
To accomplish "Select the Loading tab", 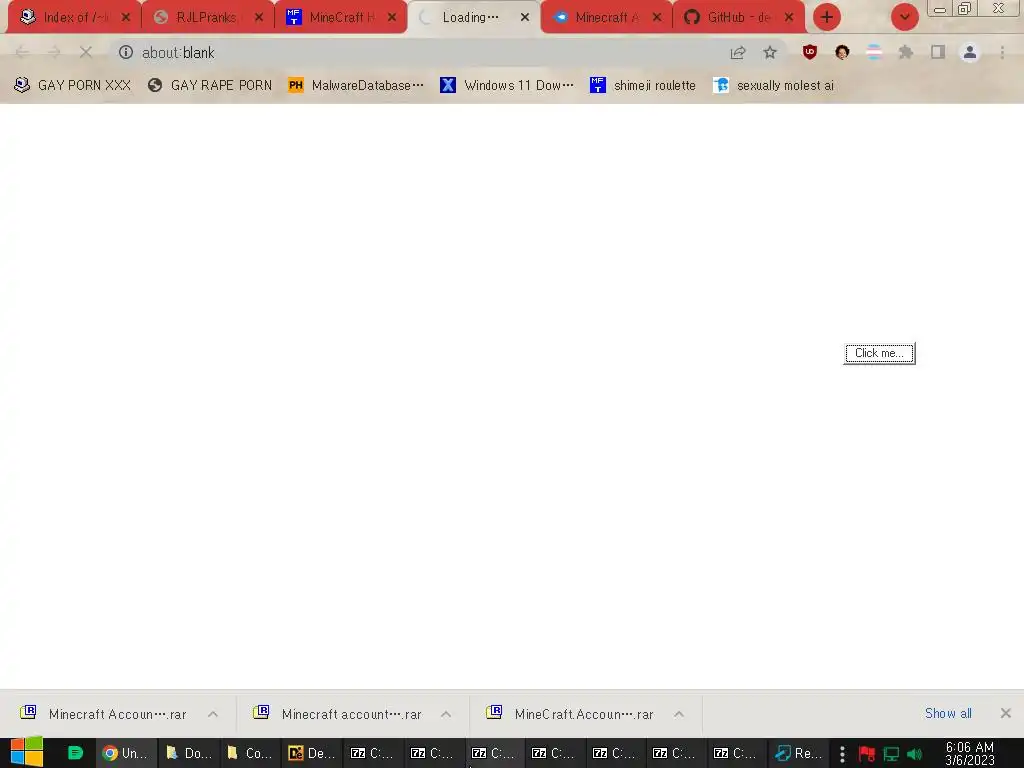I will (473, 18).
